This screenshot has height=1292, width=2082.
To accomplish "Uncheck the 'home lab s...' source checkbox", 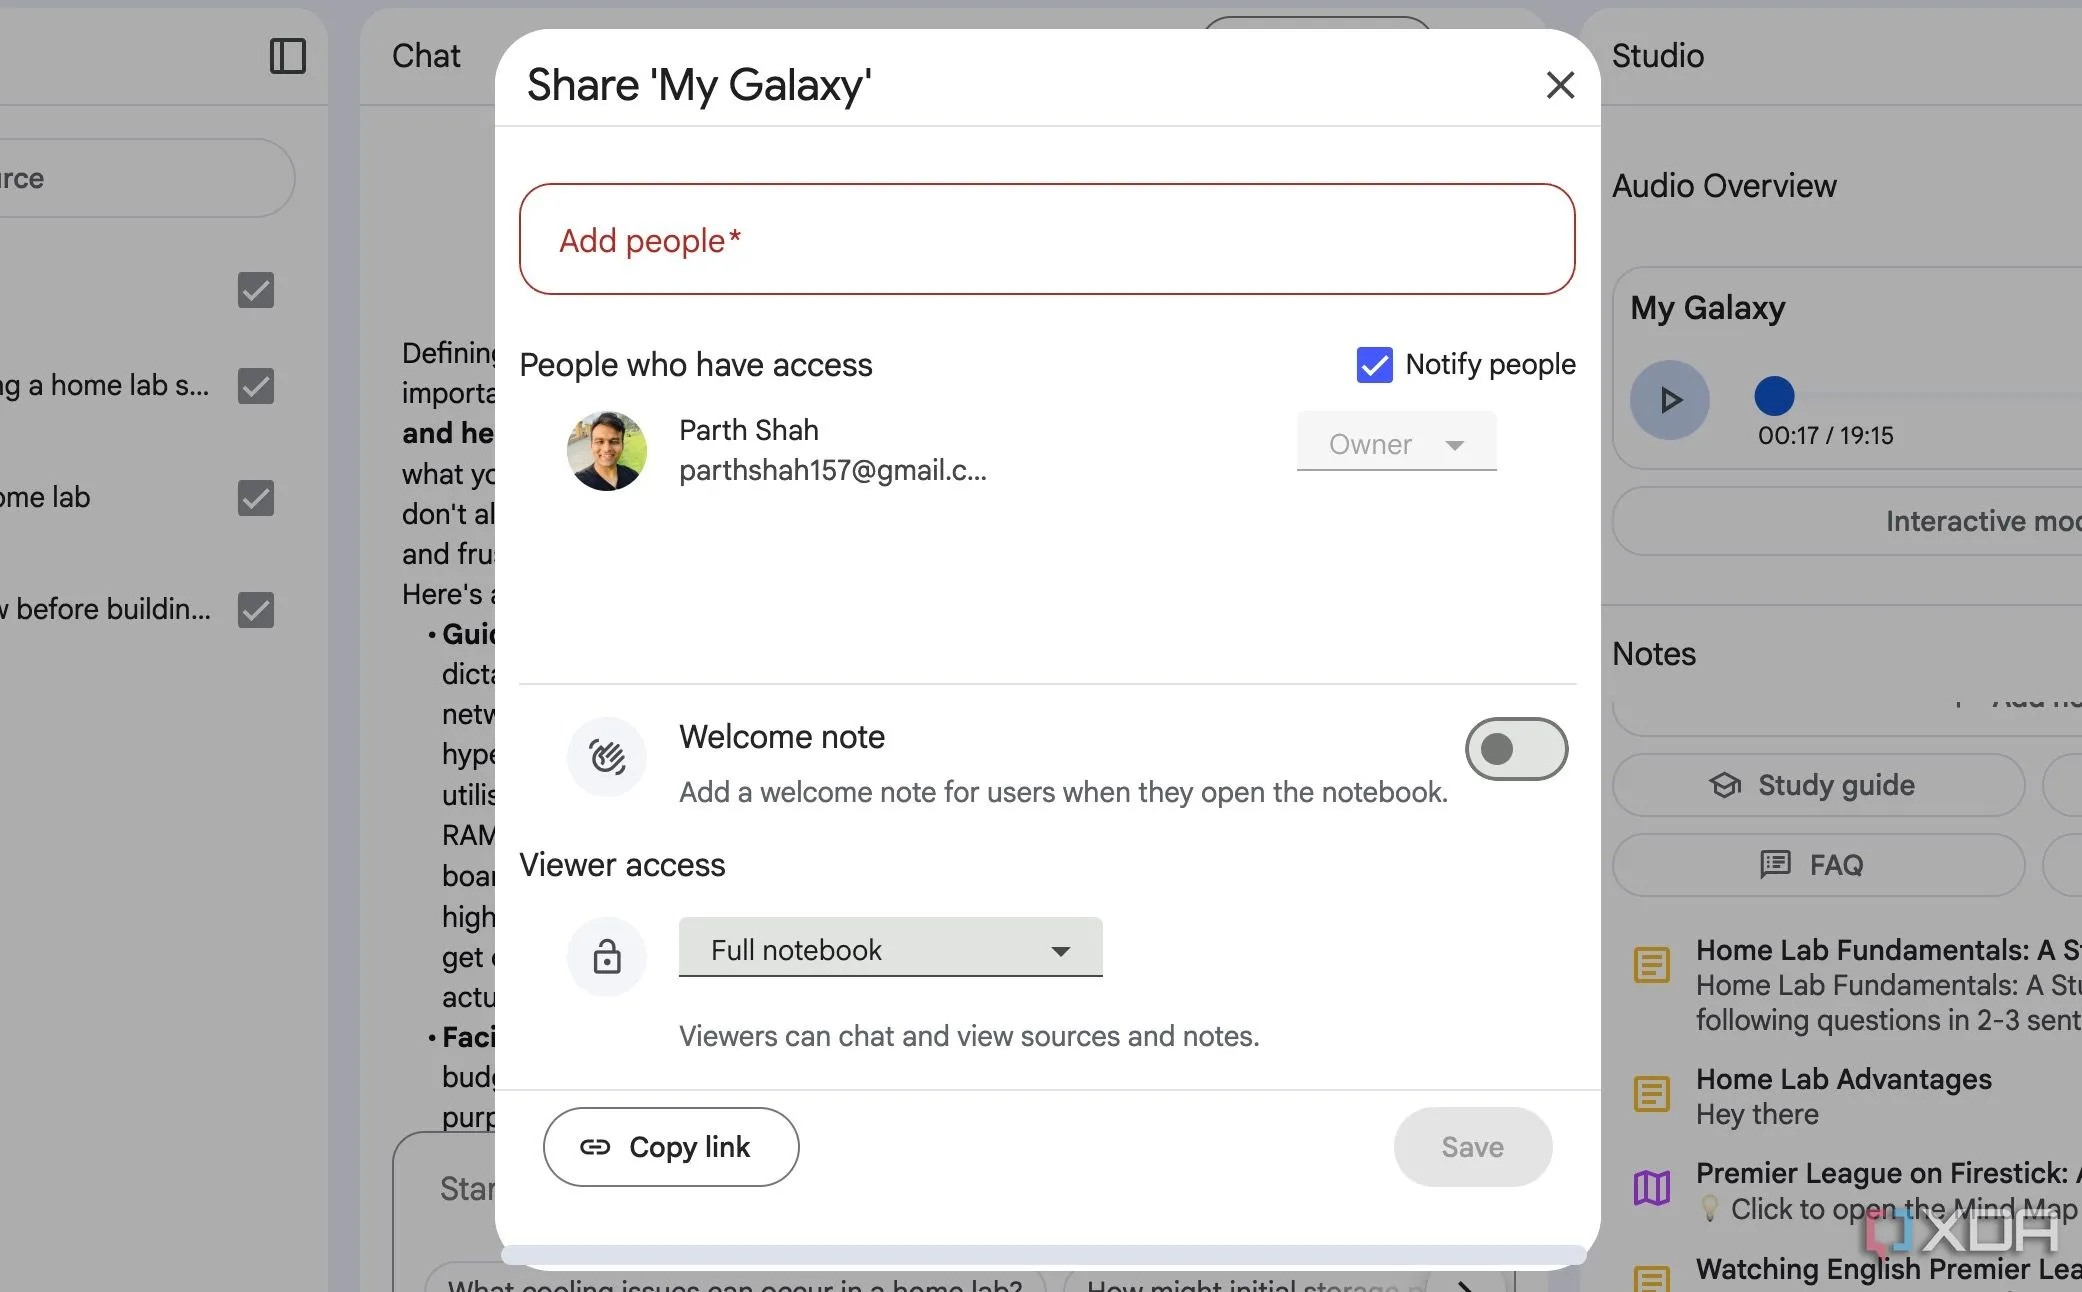I will click(x=256, y=386).
